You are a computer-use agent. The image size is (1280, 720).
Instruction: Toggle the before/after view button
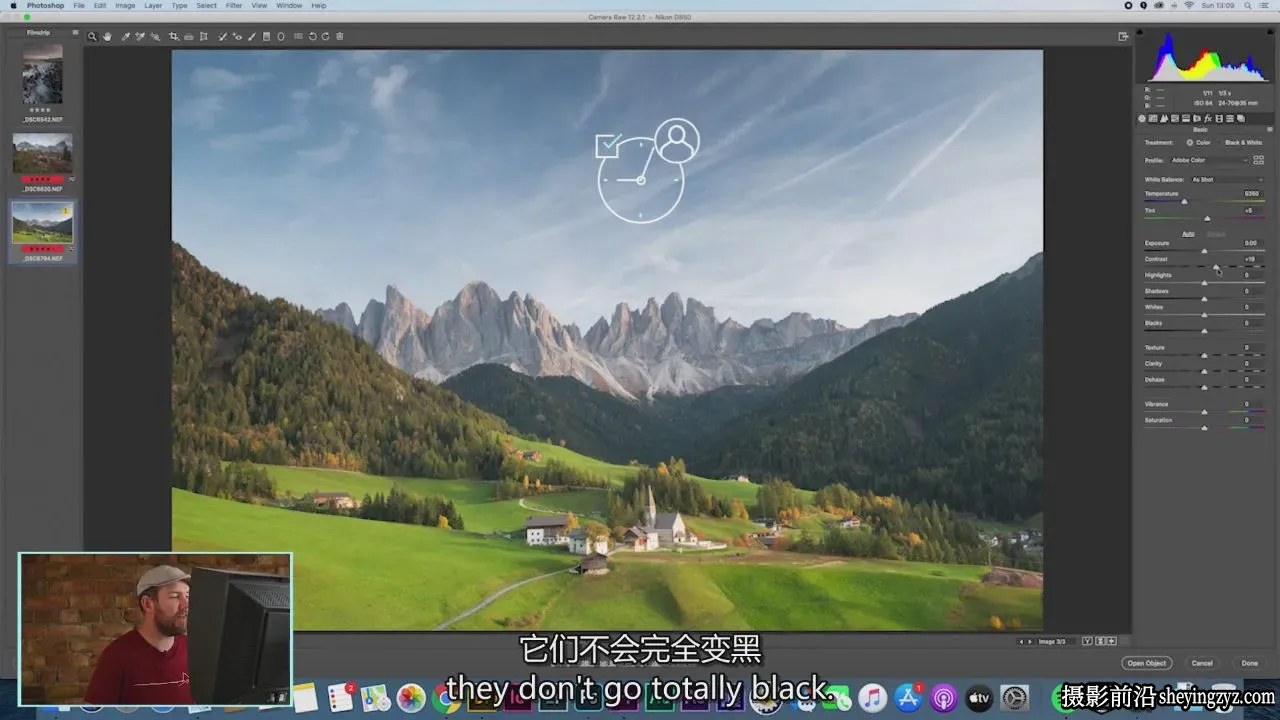(x=1087, y=641)
